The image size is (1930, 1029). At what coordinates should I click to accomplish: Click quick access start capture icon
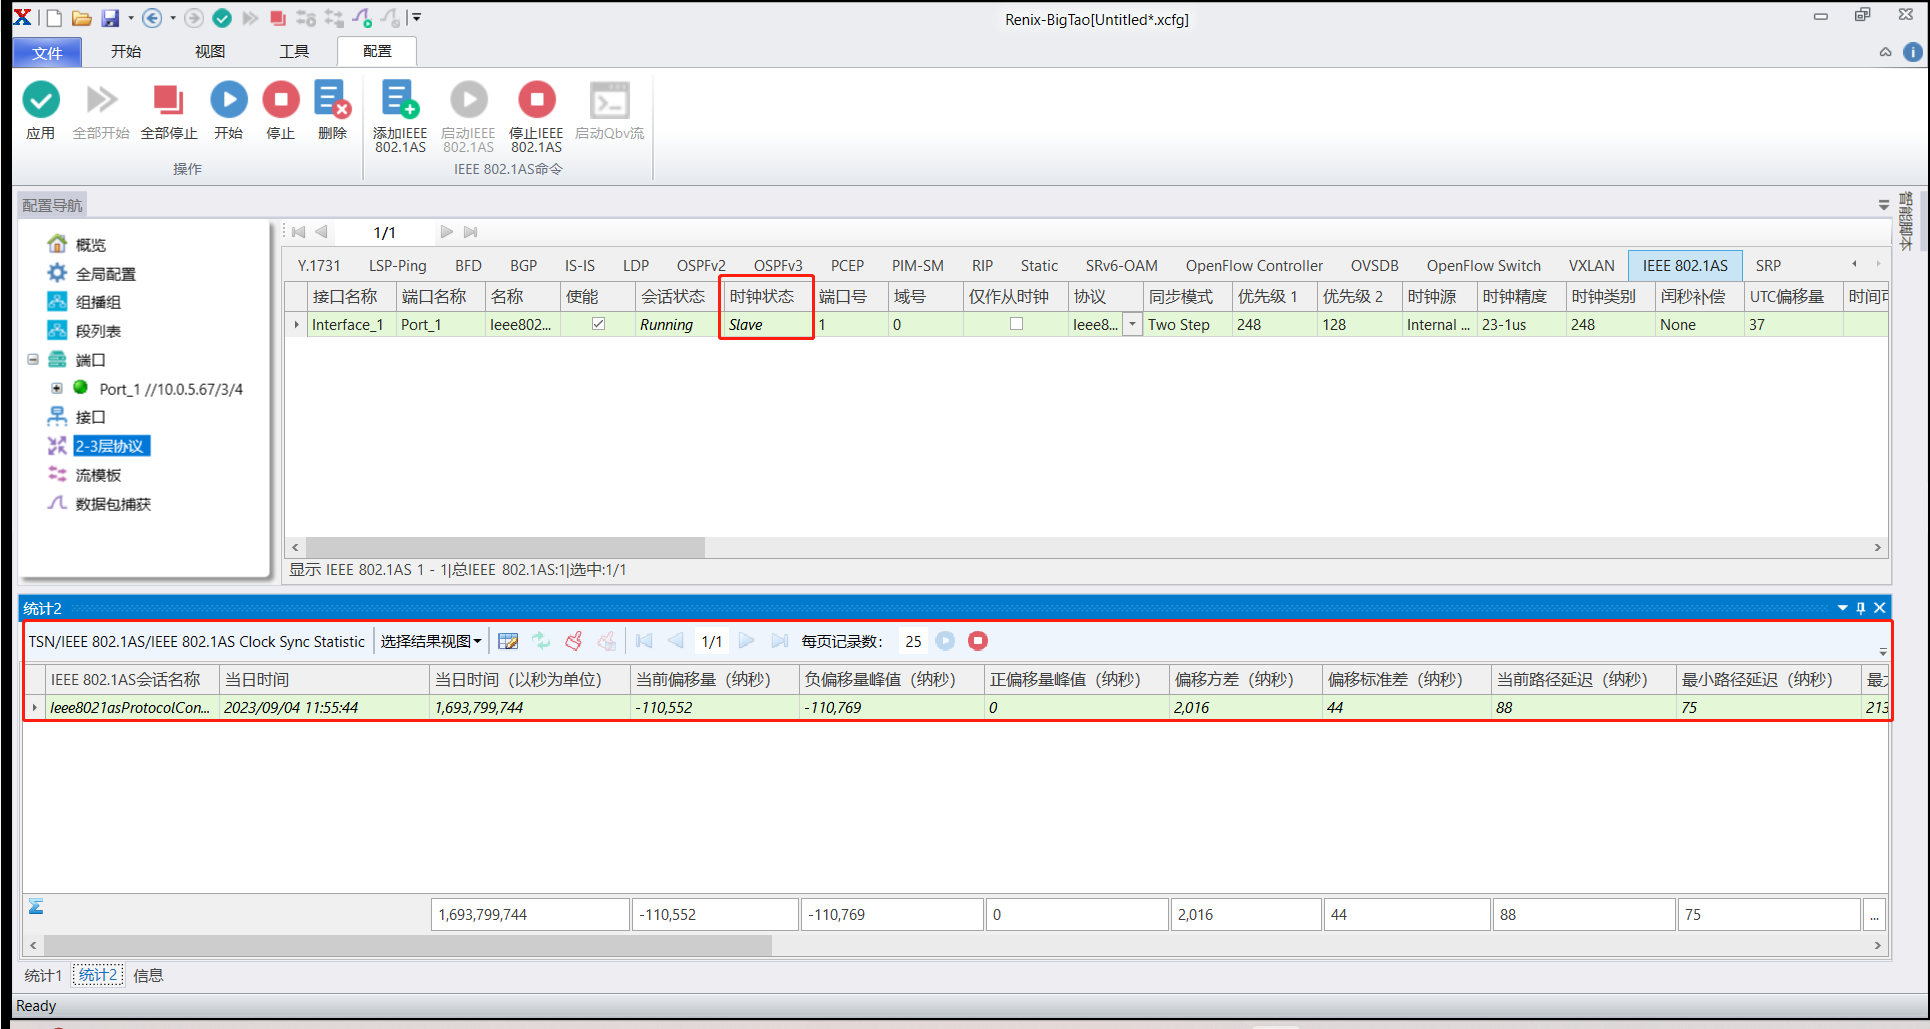click(x=362, y=18)
